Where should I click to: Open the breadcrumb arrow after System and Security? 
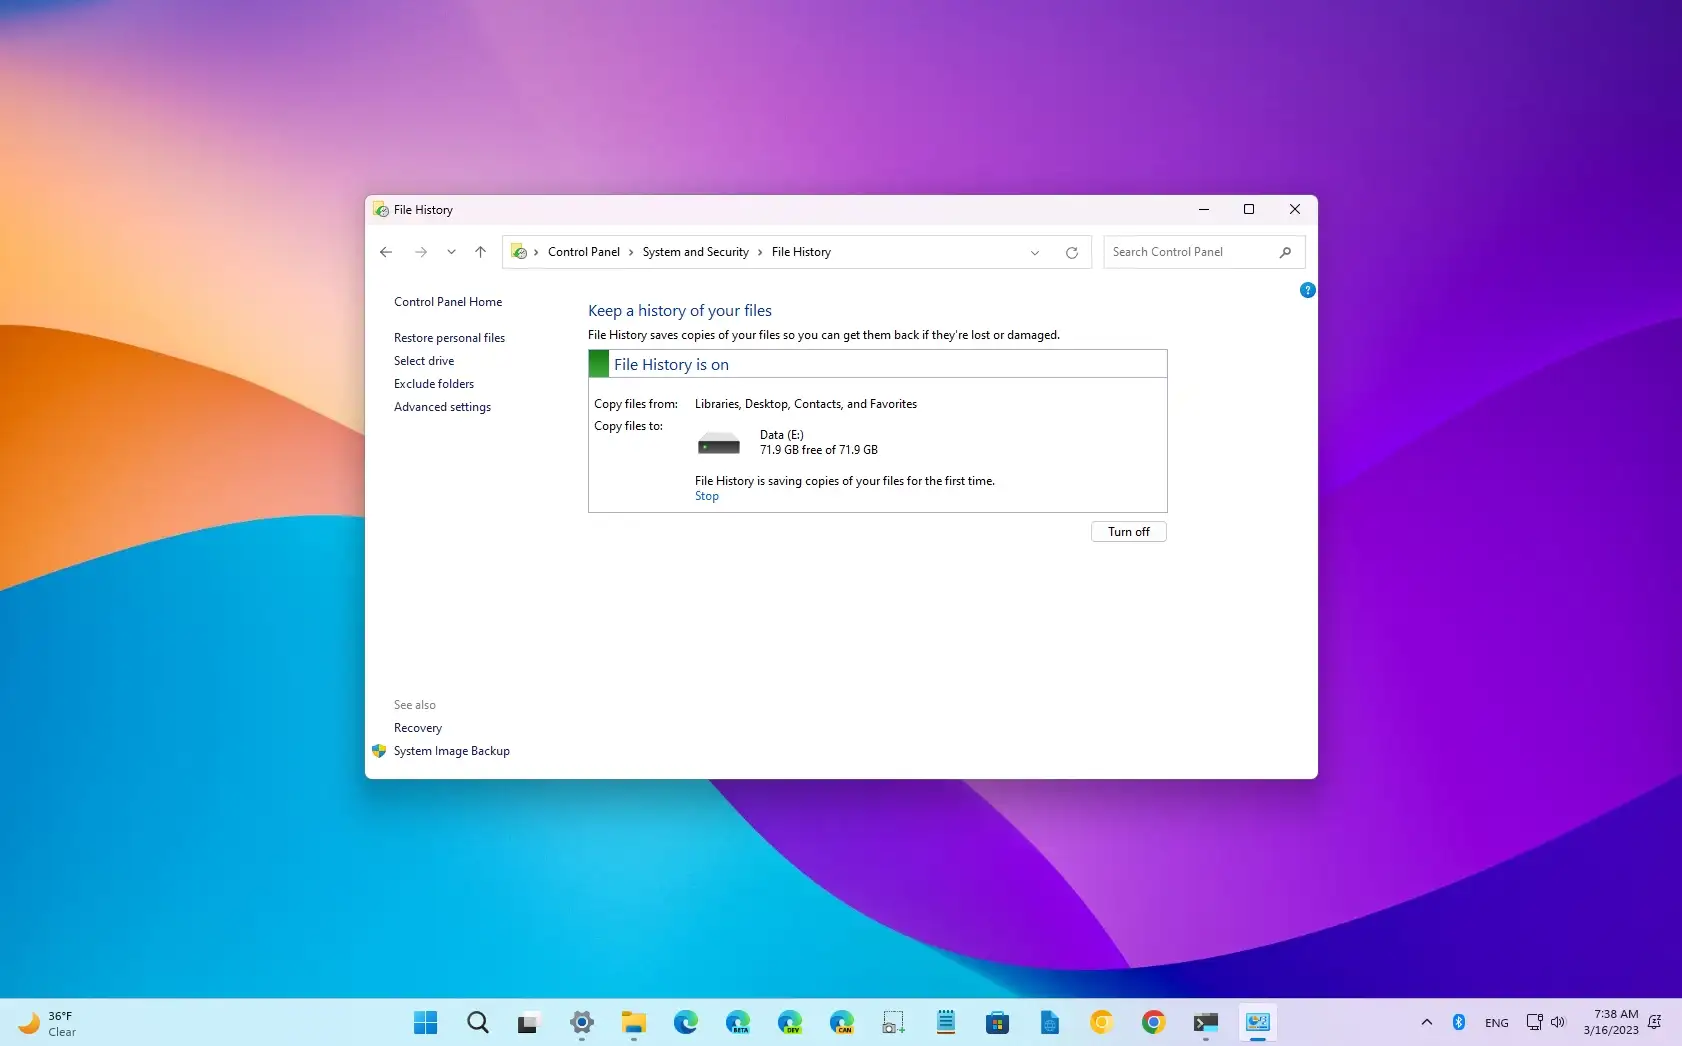click(x=759, y=252)
